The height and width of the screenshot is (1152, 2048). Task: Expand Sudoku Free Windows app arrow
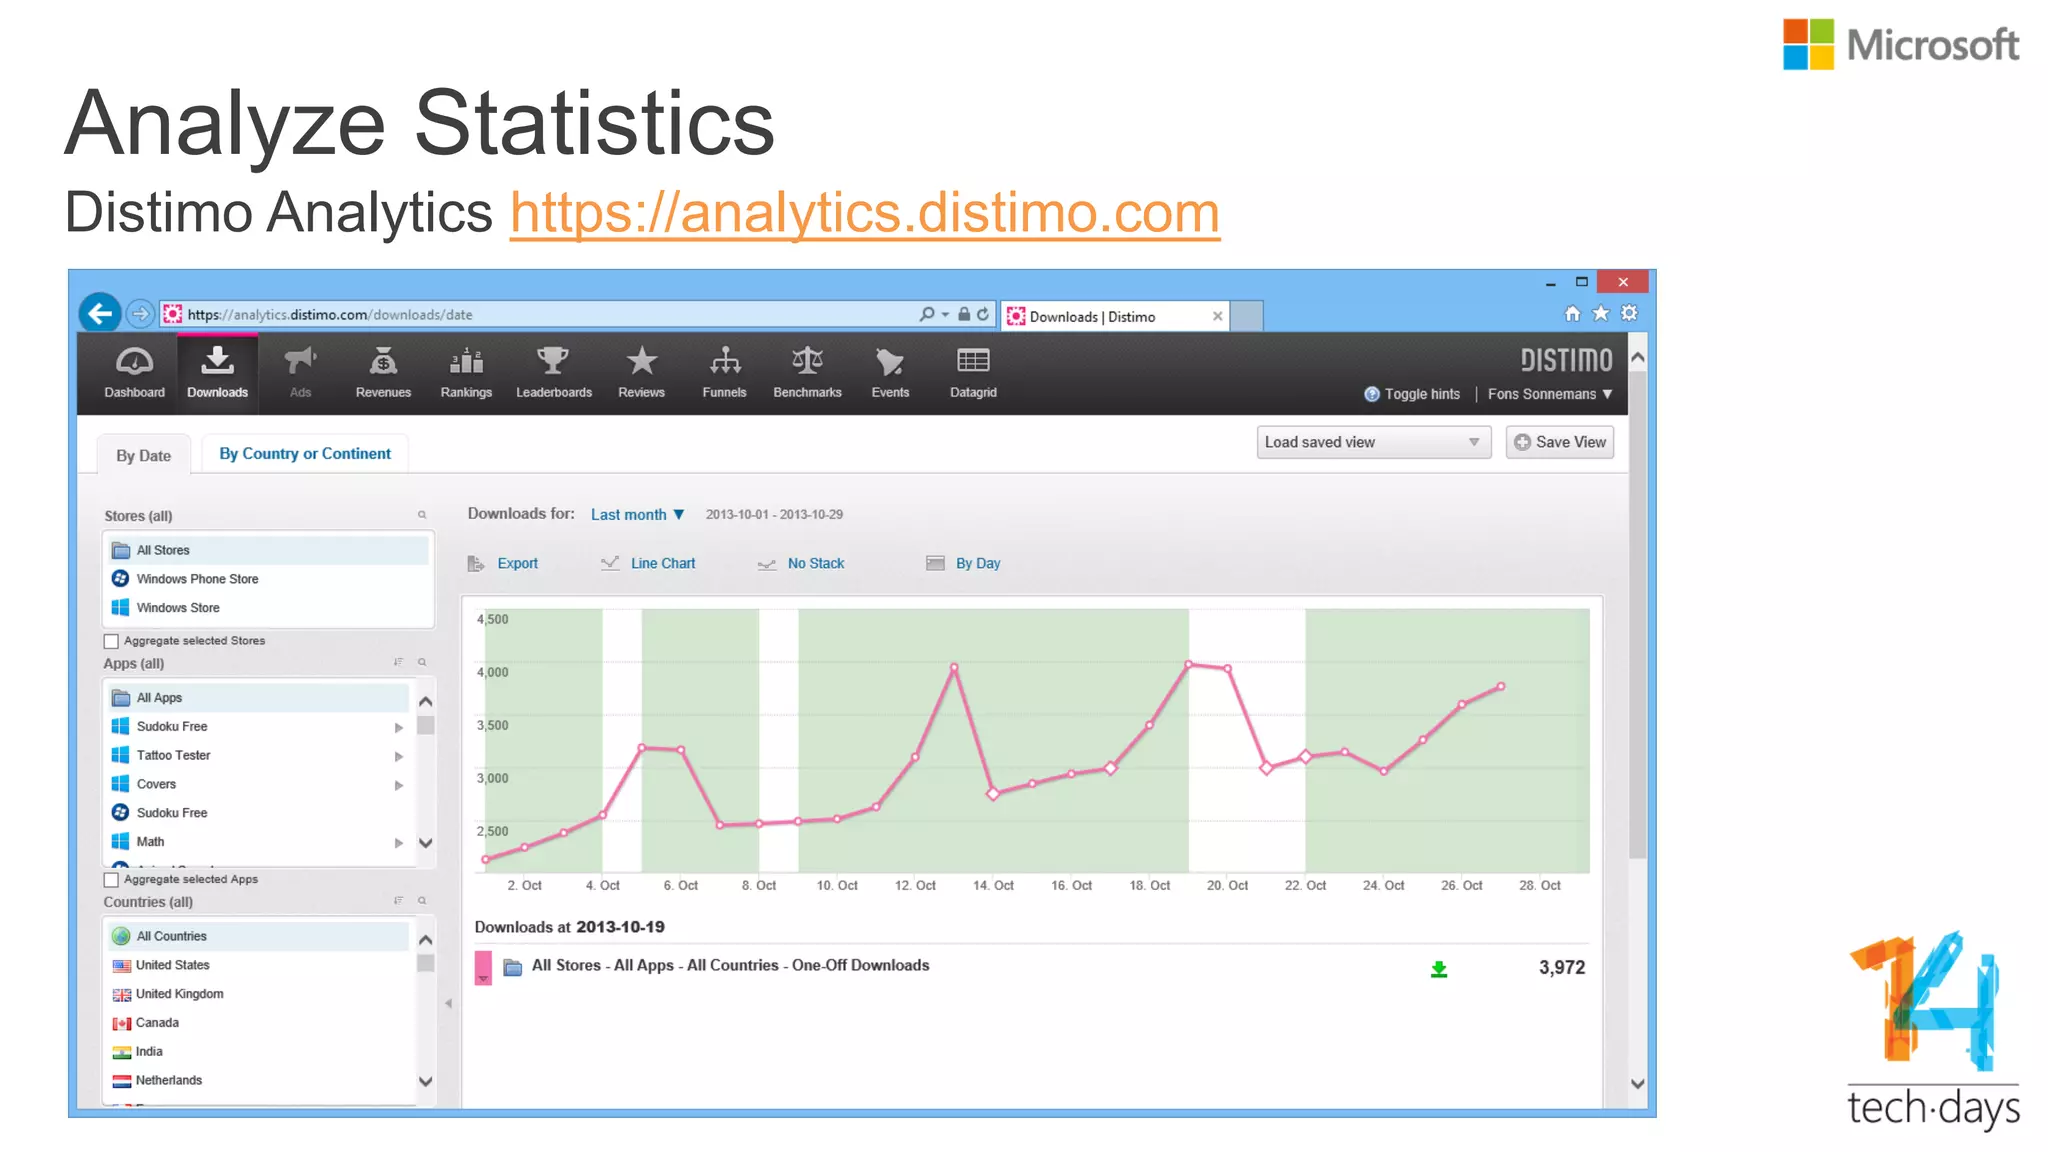click(399, 727)
